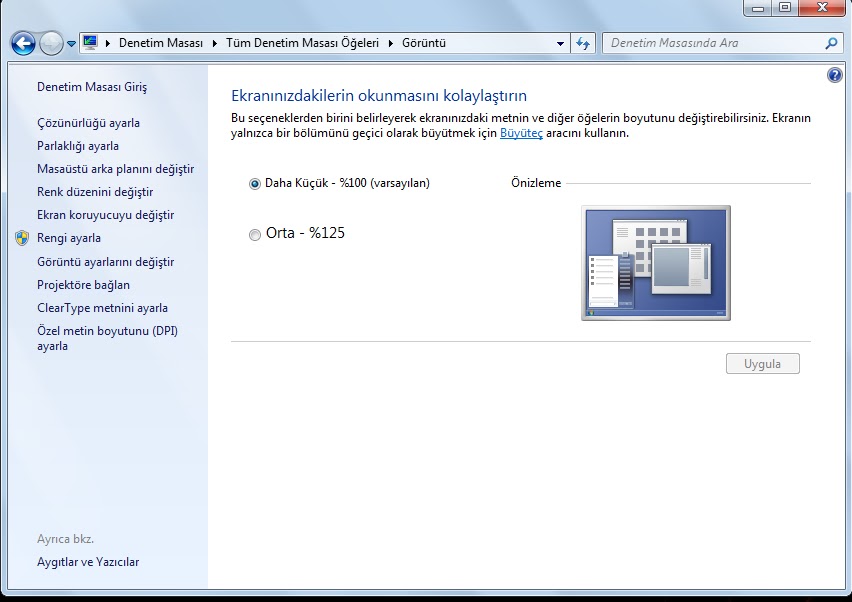Go back with the blue arrow button
Viewport: 852px width, 602px height.
point(23,43)
